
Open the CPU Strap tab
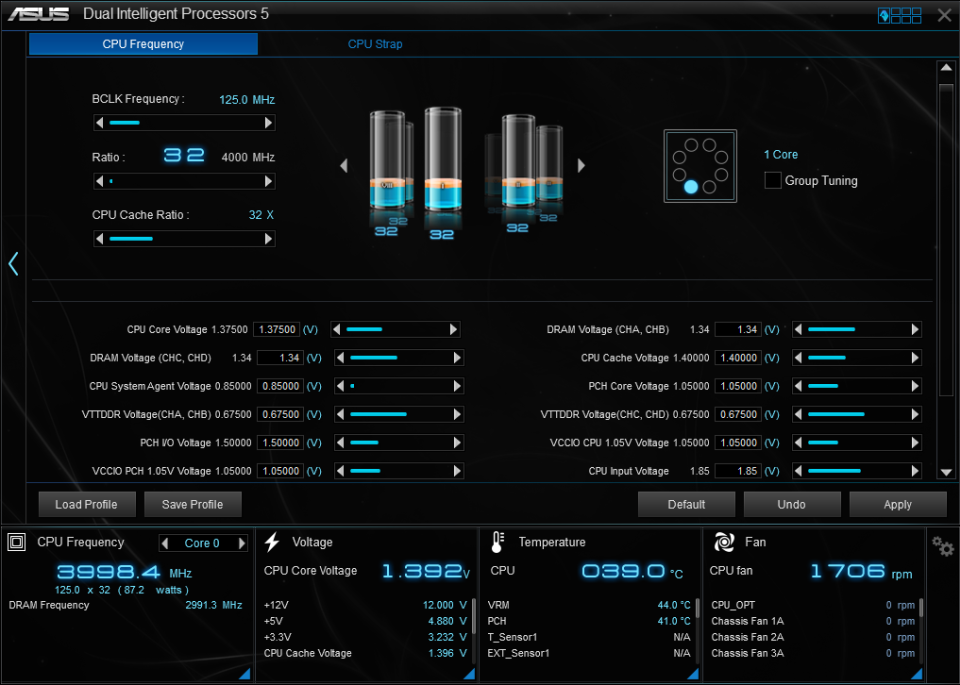click(375, 44)
